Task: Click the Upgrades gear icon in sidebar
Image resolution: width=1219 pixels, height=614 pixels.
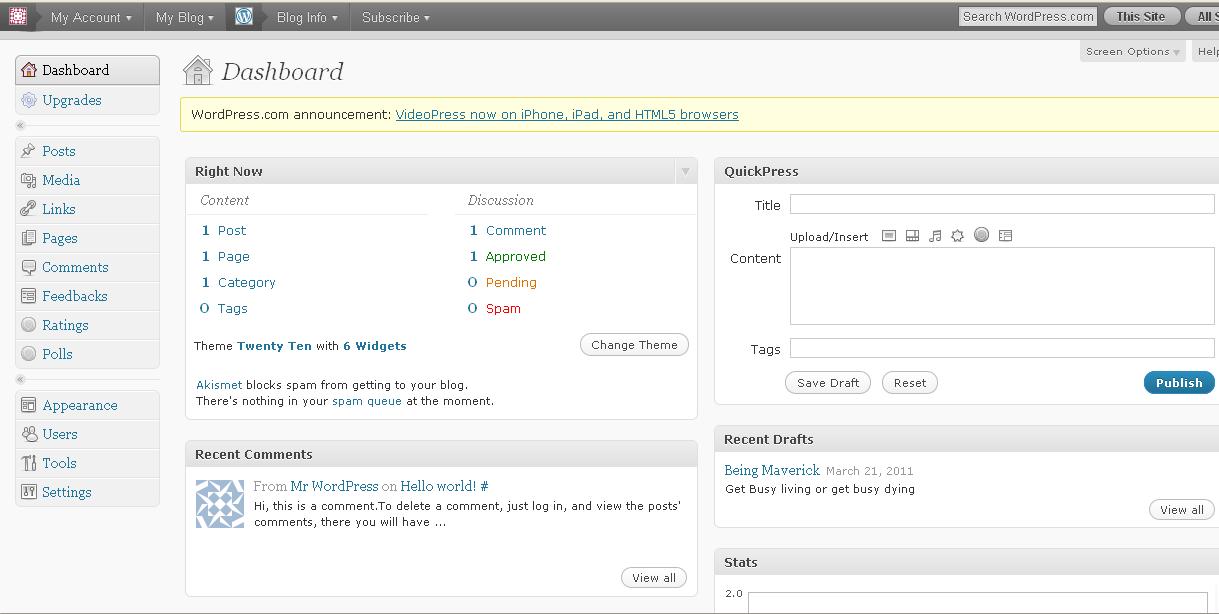Action: pyautogui.click(x=29, y=100)
